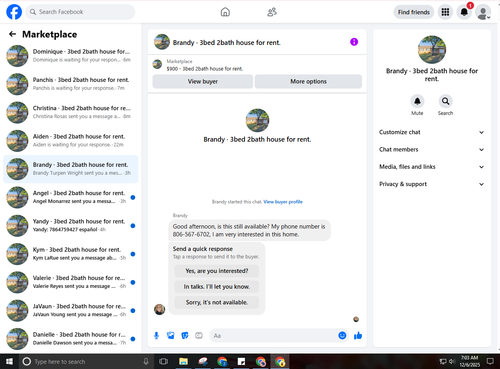500x369 pixels.
Task: Click Brandy's avatar beside quick responses
Action: pos(159,309)
